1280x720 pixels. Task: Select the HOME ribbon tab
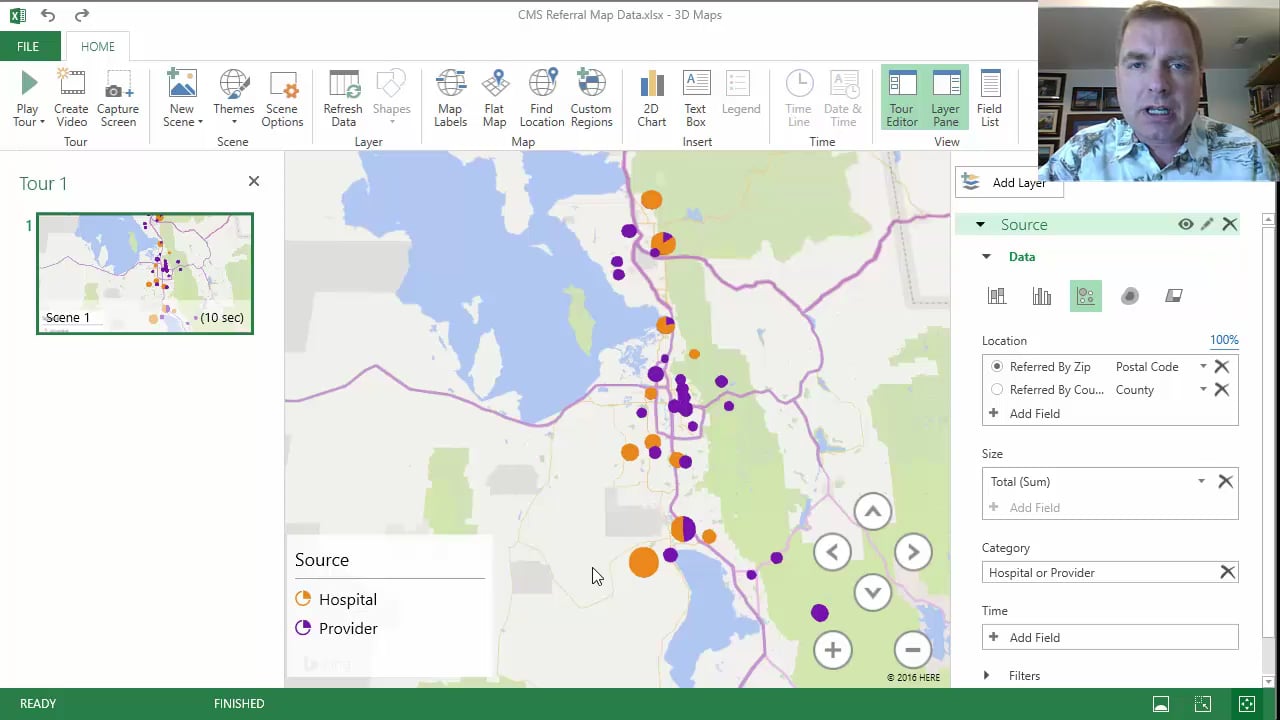[x=98, y=47]
